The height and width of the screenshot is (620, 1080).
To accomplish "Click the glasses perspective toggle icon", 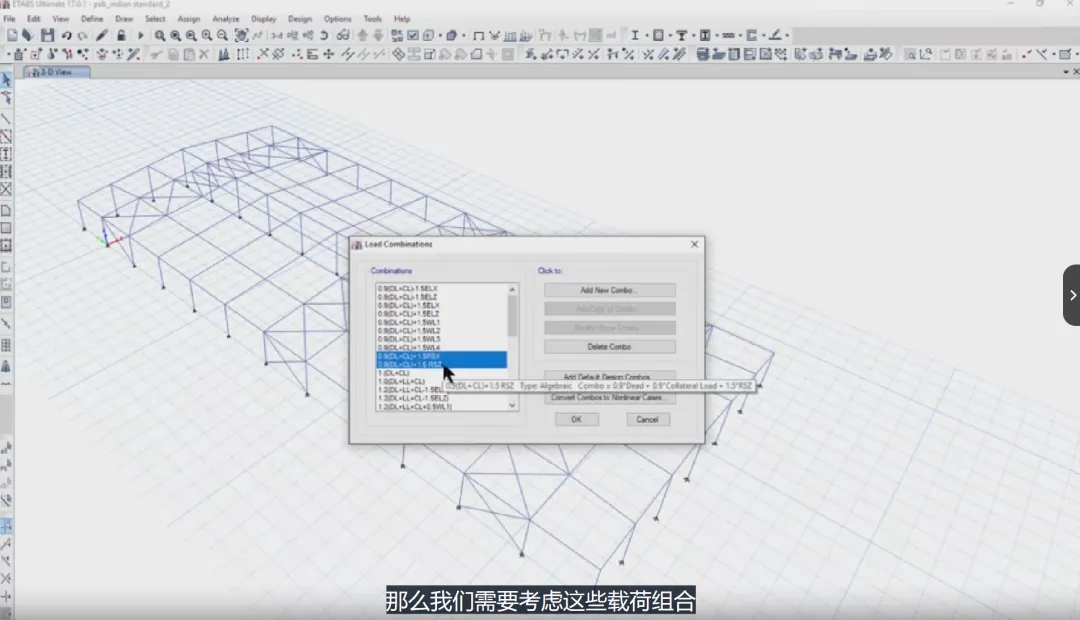I will point(342,35).
